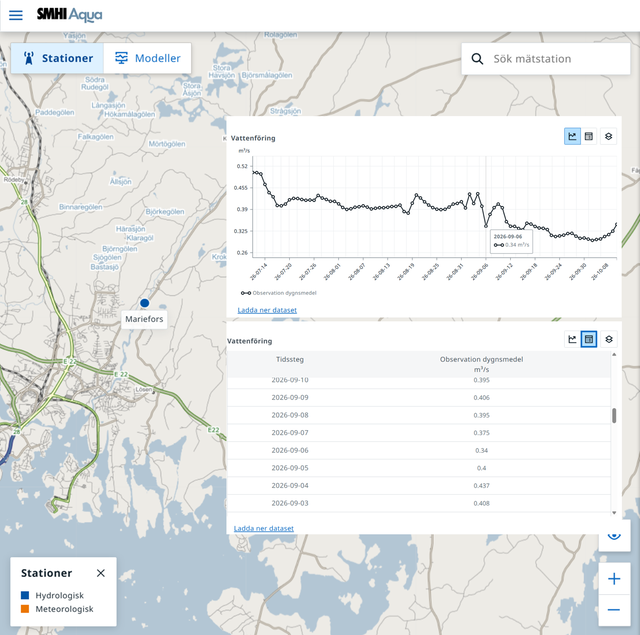Select table view in lower Vattenföring panel

coord(589,339)
